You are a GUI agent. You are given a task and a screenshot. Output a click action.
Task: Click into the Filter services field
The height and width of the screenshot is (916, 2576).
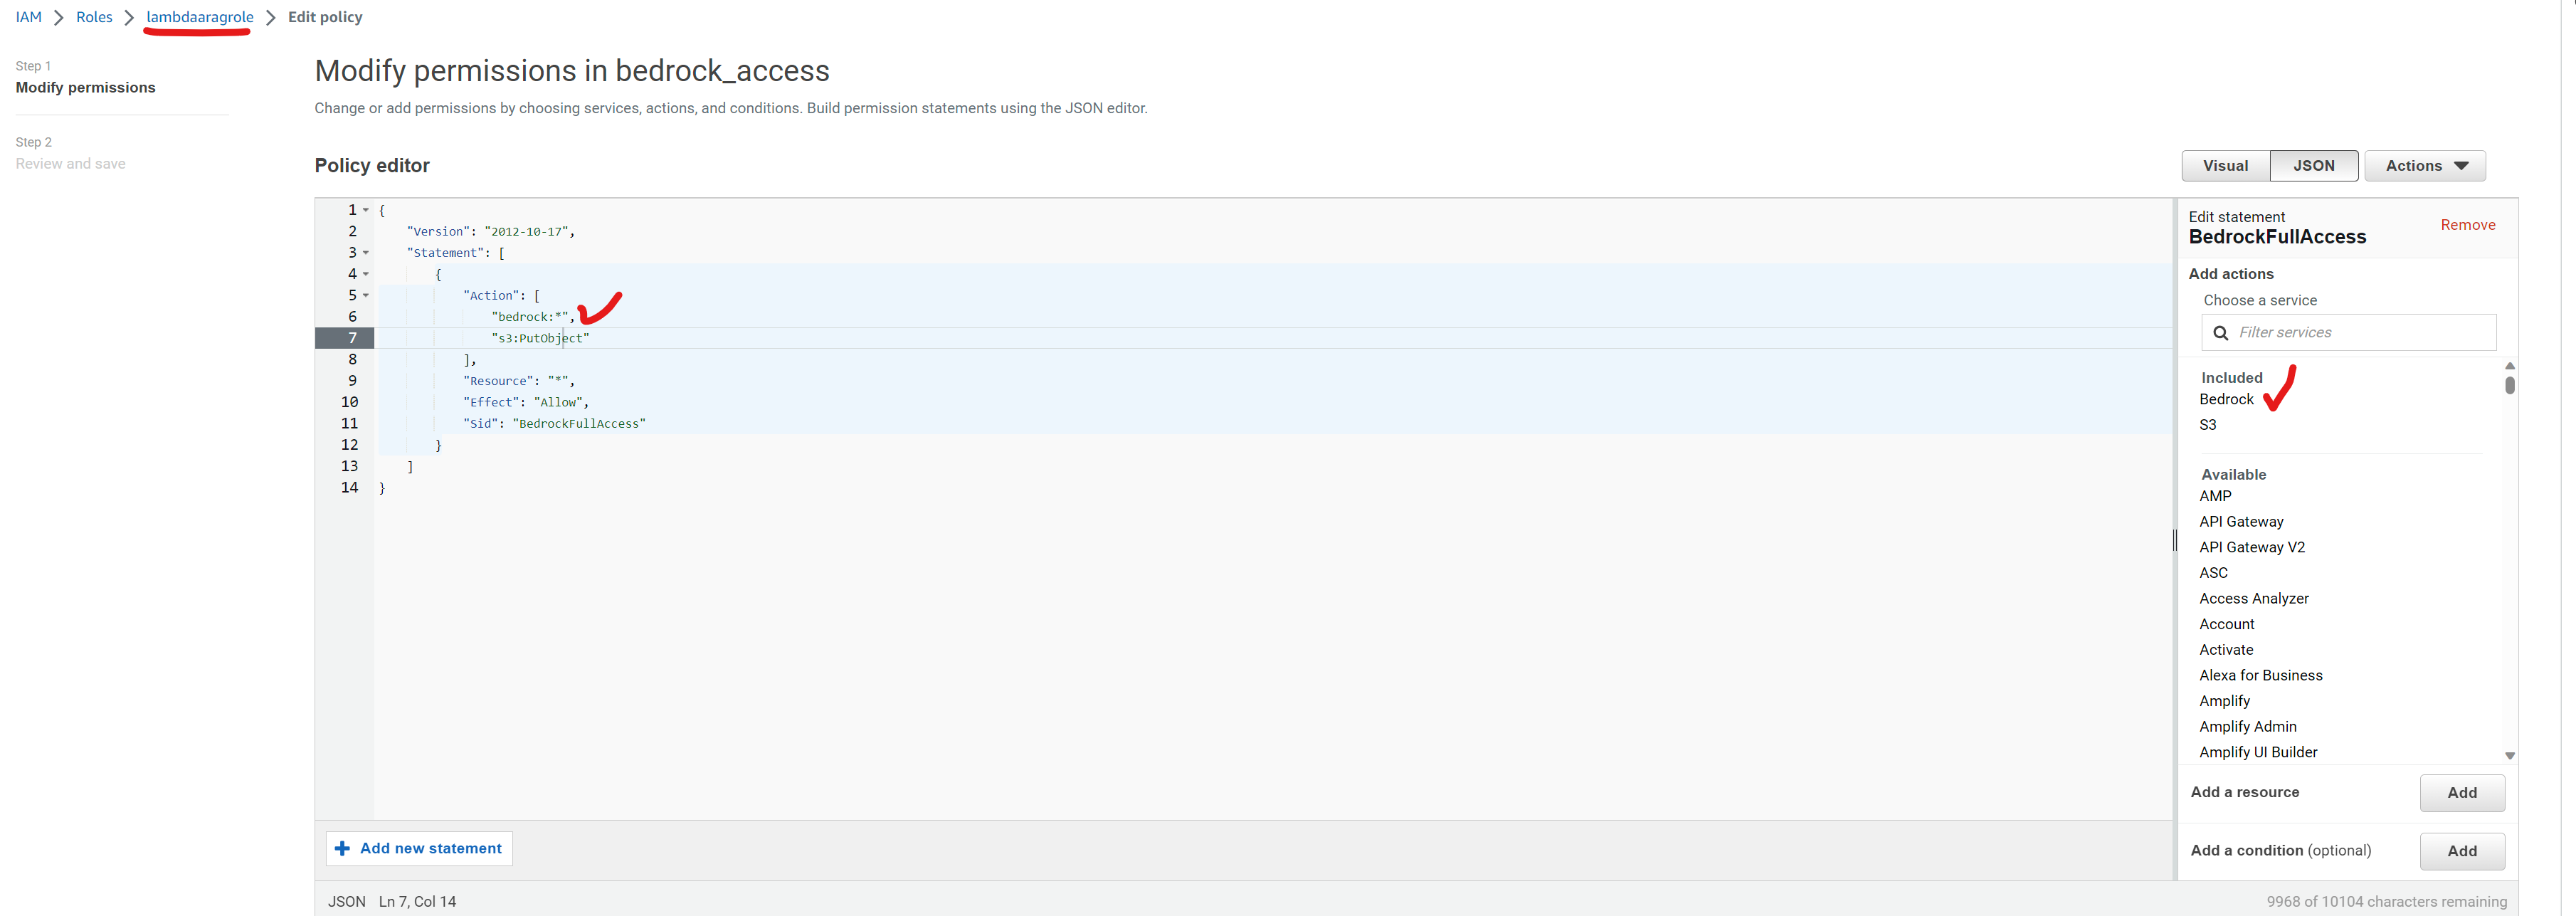pyautogui.click(x=2330, y=332)
